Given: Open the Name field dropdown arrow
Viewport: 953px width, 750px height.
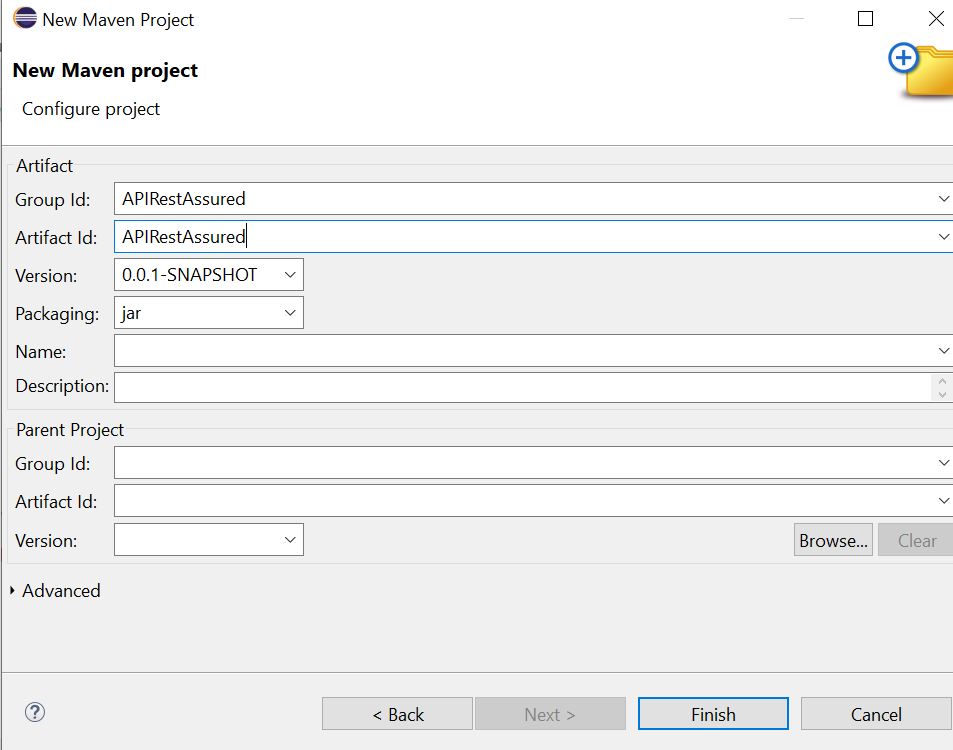Looking at the screenshot, I should pyautogui.click(x=943, y=350).
